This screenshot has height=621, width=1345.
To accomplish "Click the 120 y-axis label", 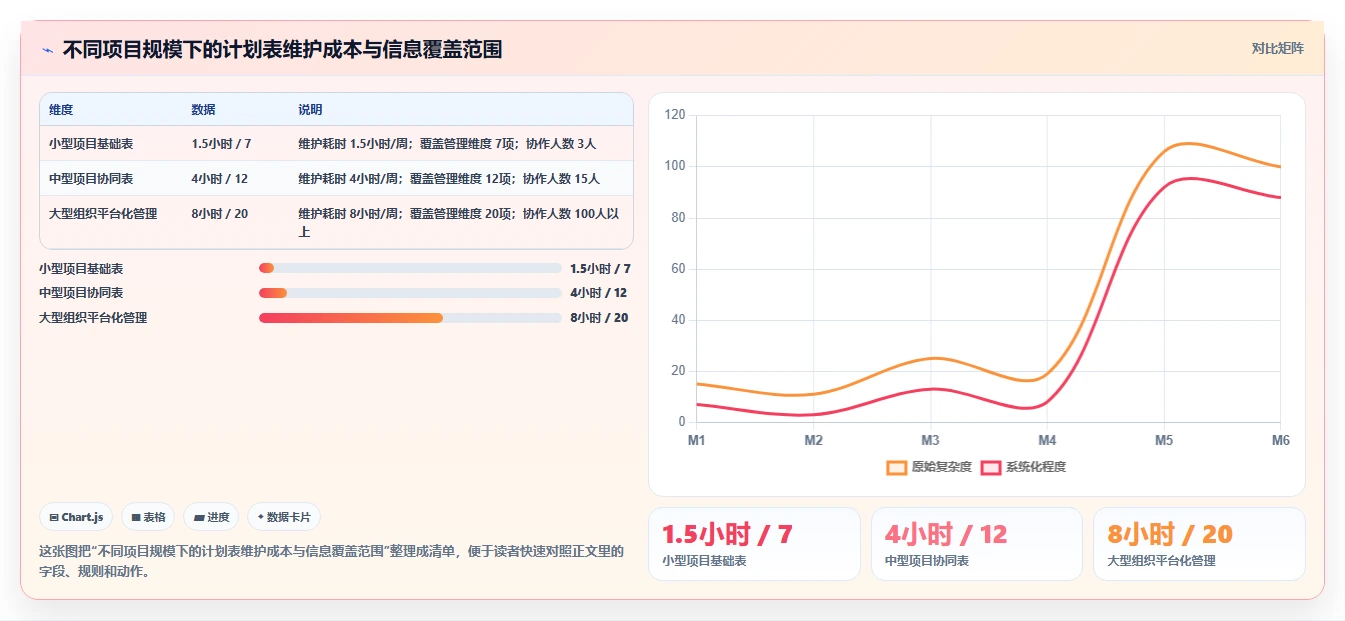I will 675,115.
